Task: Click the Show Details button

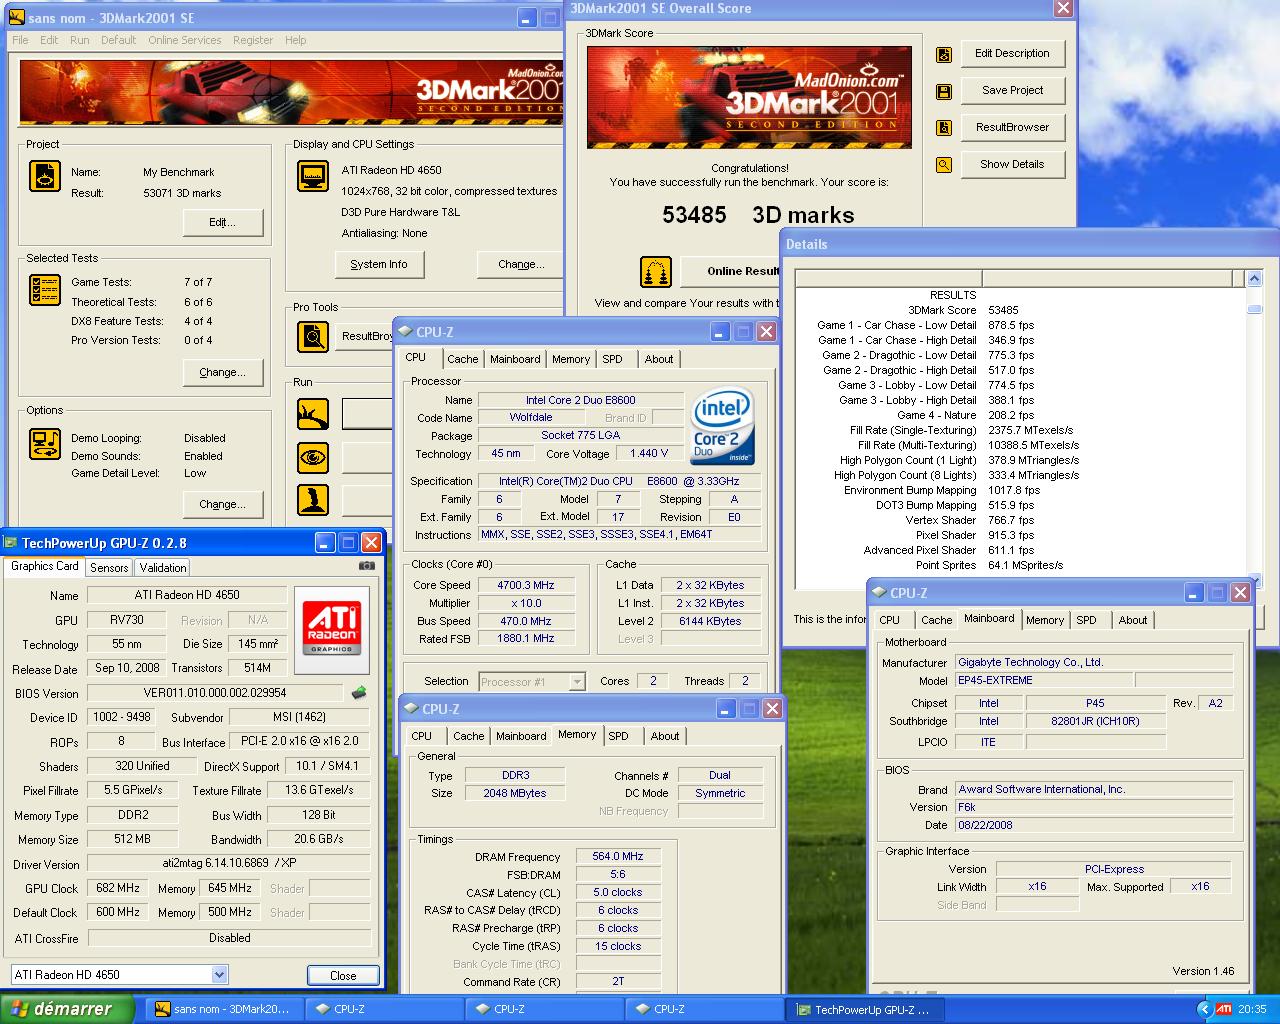Action: 1013,165
